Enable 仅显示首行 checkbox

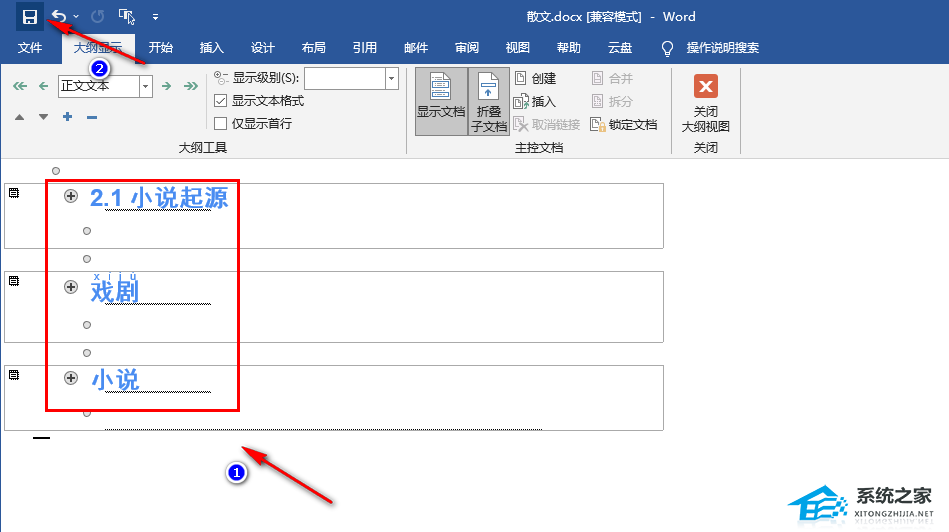pyautogui.click(x=220, y=123)
